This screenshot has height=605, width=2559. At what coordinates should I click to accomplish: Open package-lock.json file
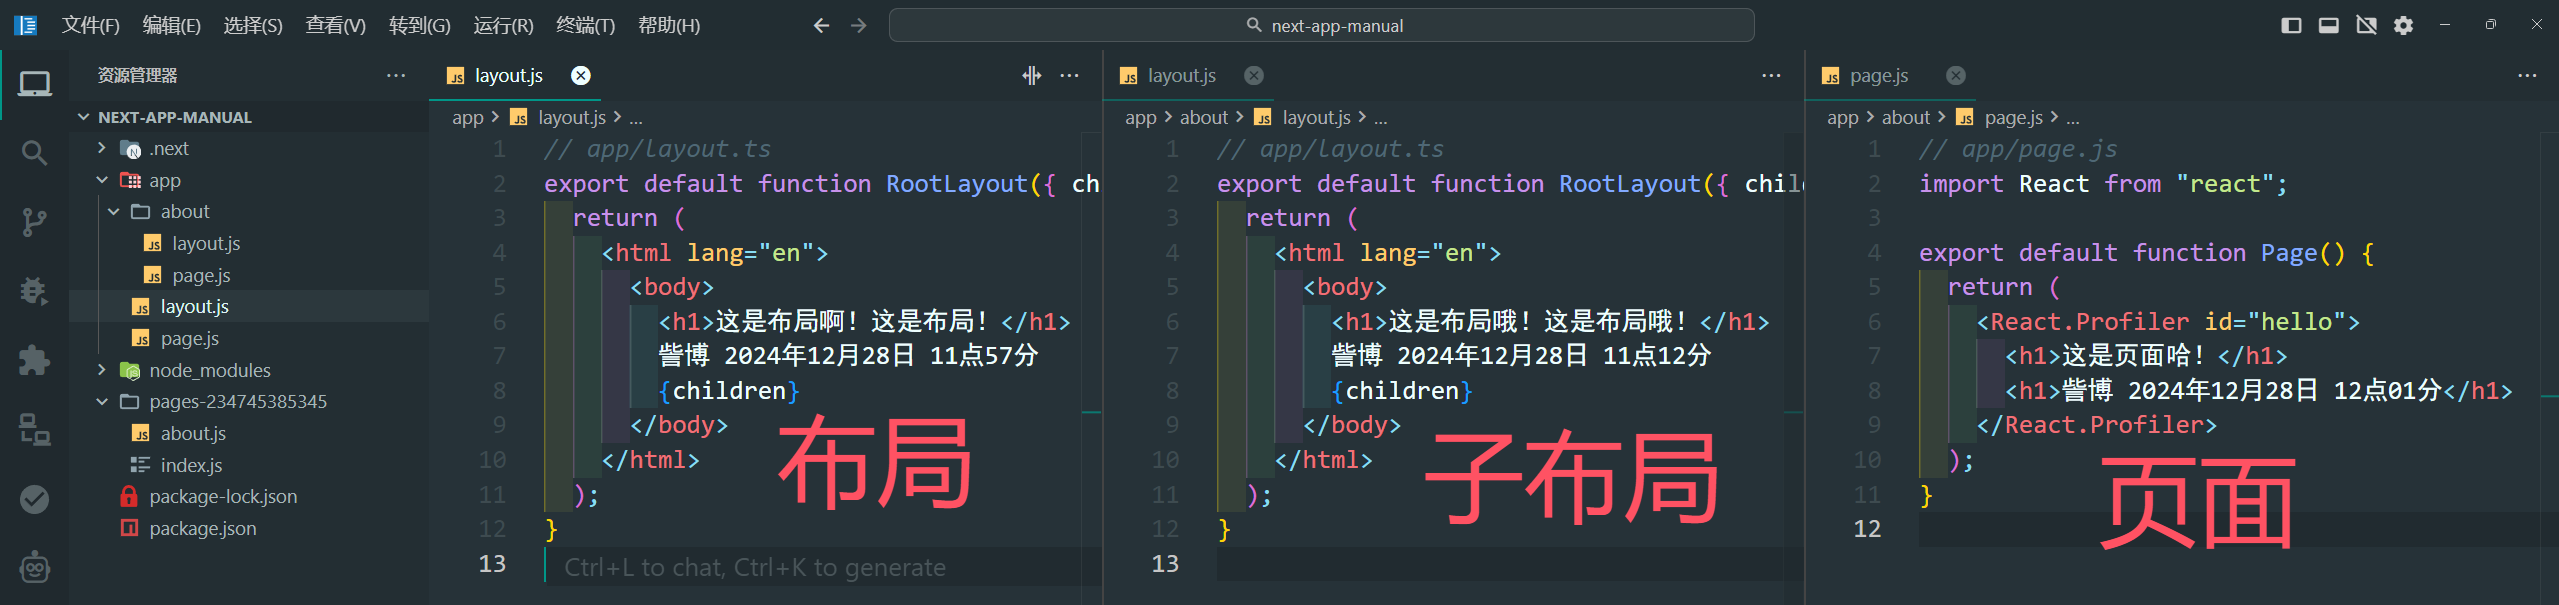(249, 497)
